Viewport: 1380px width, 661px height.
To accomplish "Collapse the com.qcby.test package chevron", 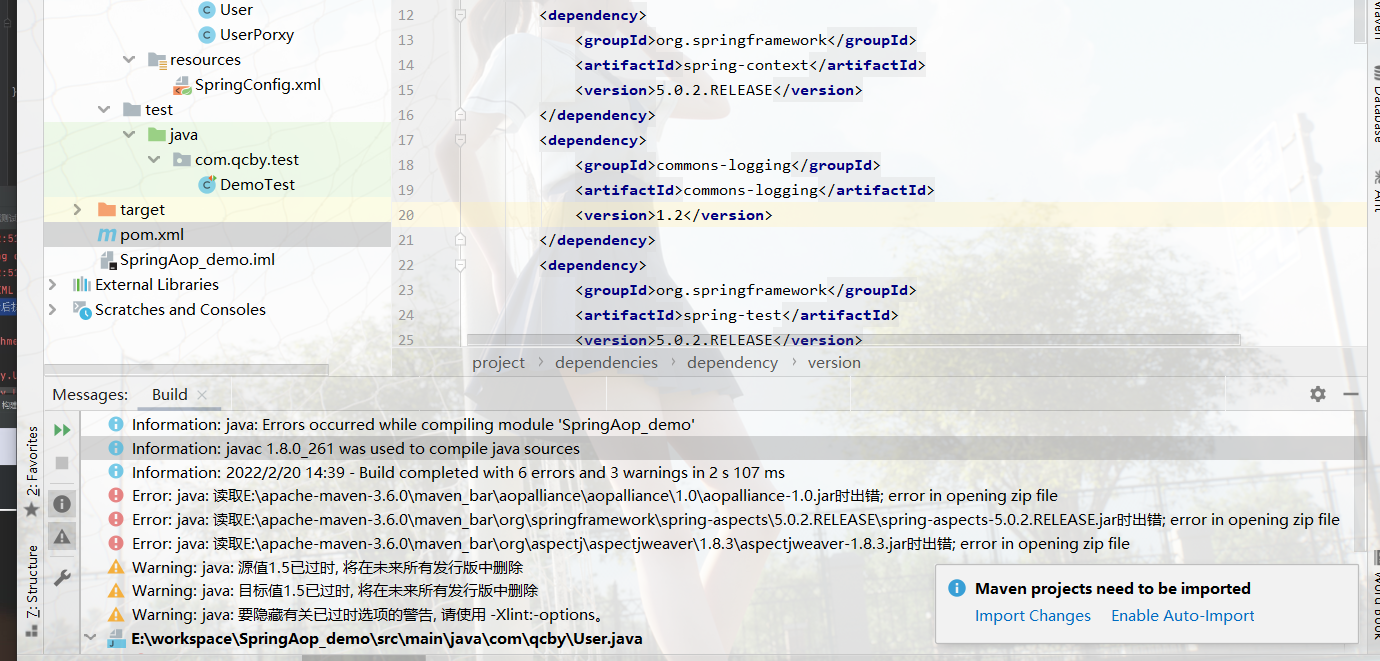I will [153, 160].
